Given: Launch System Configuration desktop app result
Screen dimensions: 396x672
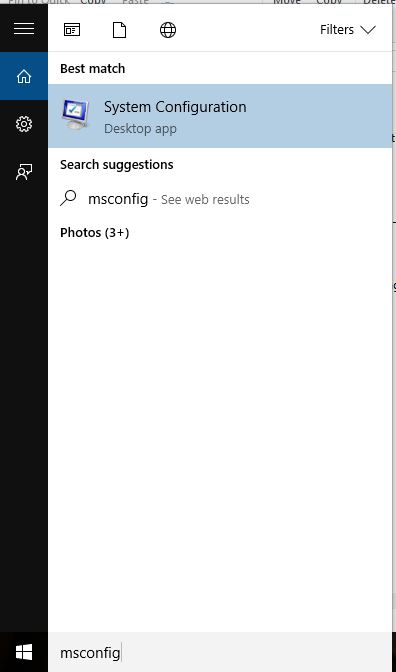Looking at the screenshot, I should tap(220, 116).
